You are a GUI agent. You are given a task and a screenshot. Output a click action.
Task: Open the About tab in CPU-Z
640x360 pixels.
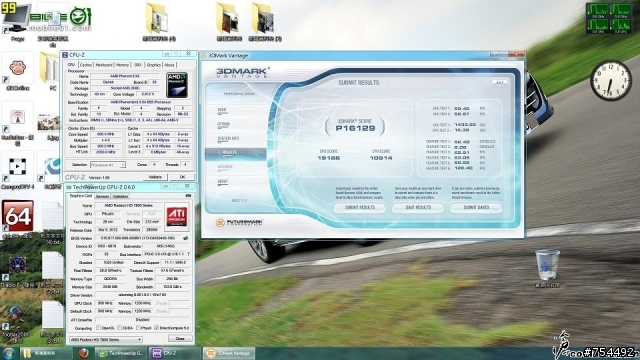point(169,65)
